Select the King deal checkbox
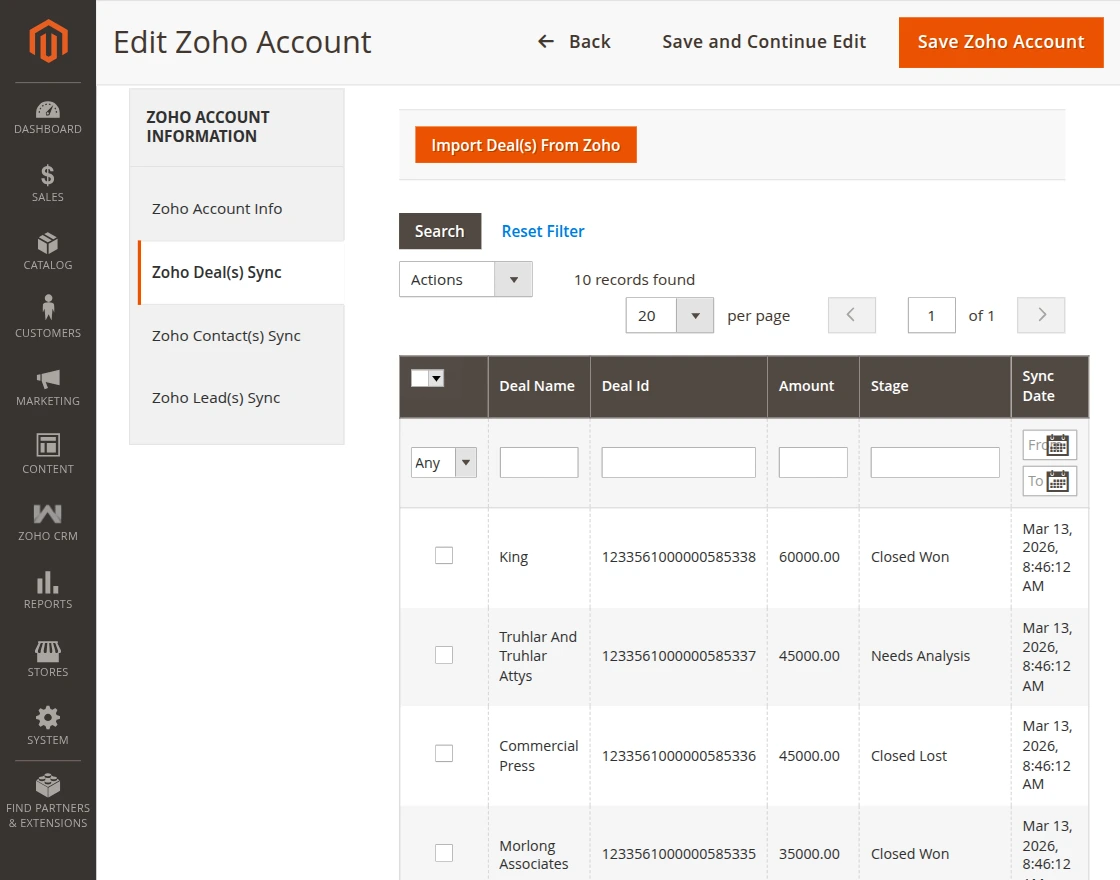The image size is (1120, 880). [x=444, y=555]
